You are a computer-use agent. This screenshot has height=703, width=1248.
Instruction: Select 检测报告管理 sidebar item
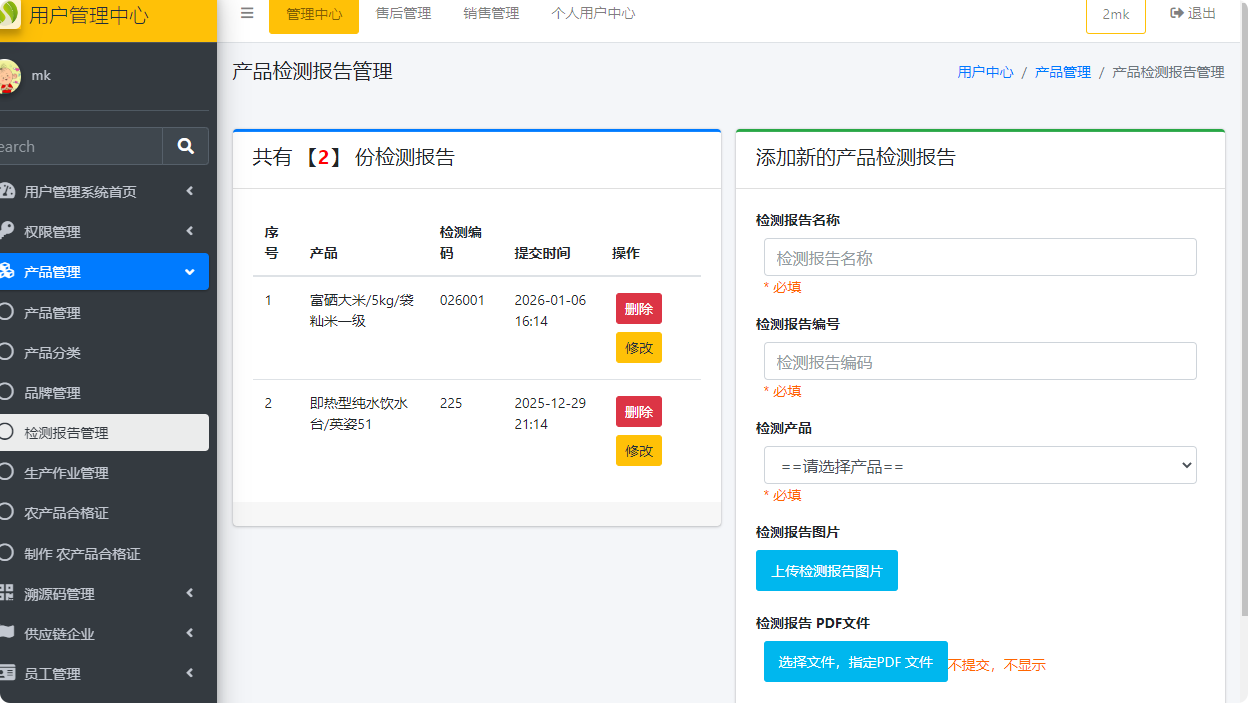(x=104, y=432)
